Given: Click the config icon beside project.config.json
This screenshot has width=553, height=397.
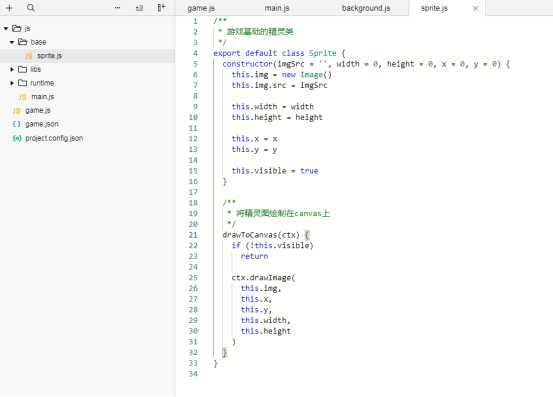Looking at the screenshot, I should (x=17, y=138).
